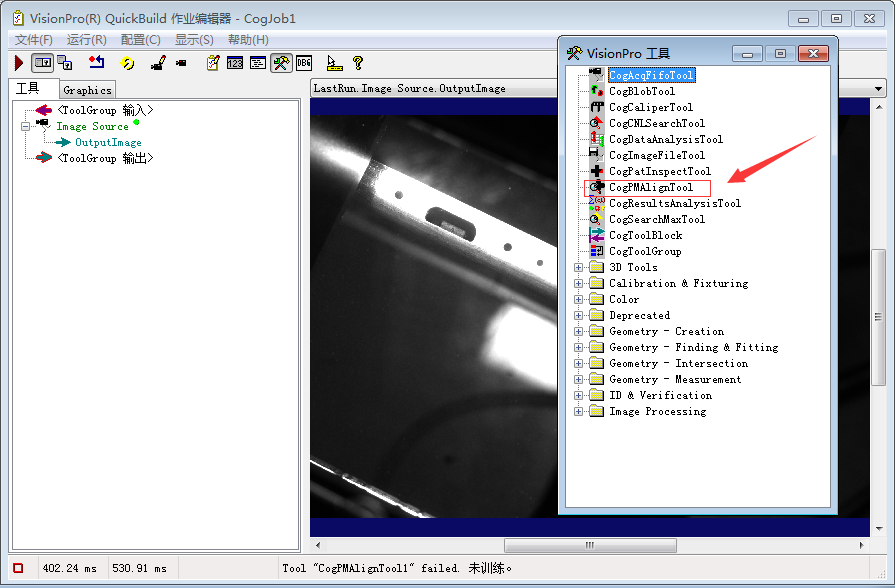Select the CogBlobTool icon entry

click(x=596, y=91)
